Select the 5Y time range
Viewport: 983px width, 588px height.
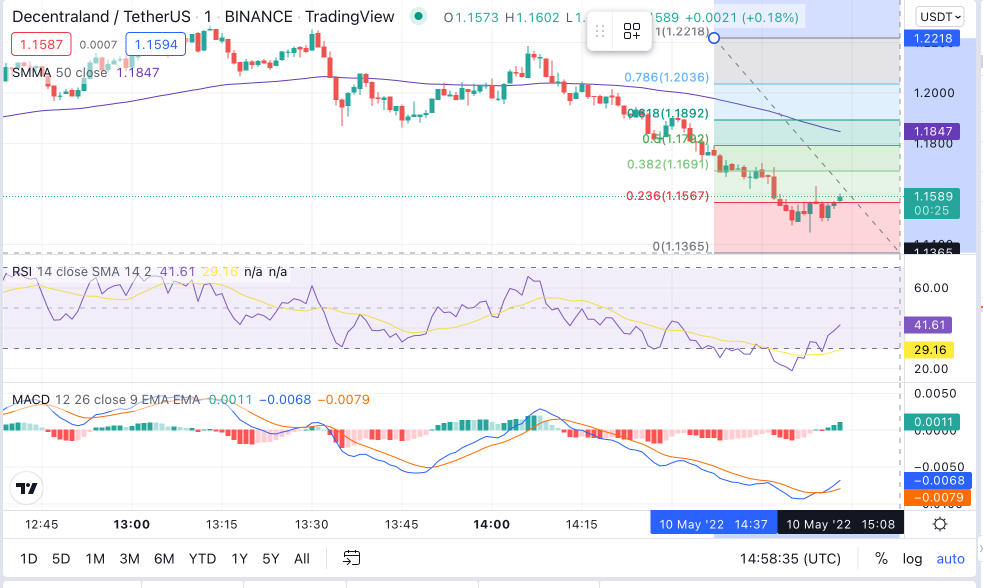coord(270,559)
